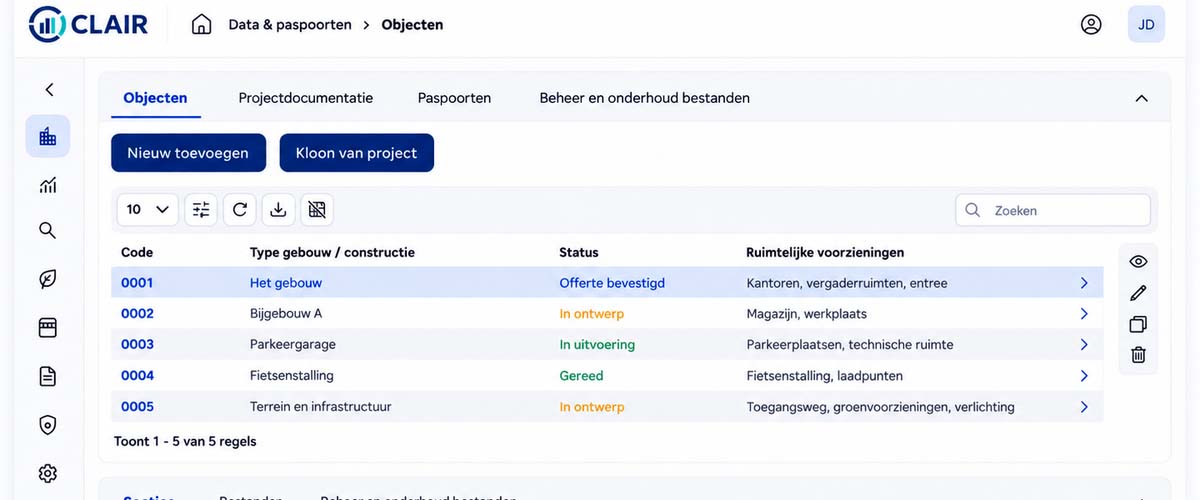Image resolution: width=1200 pixels, height=500 pixels.
Task: Collapse the Objecten panel with chevron
Action: click(x=1142, y=99)
